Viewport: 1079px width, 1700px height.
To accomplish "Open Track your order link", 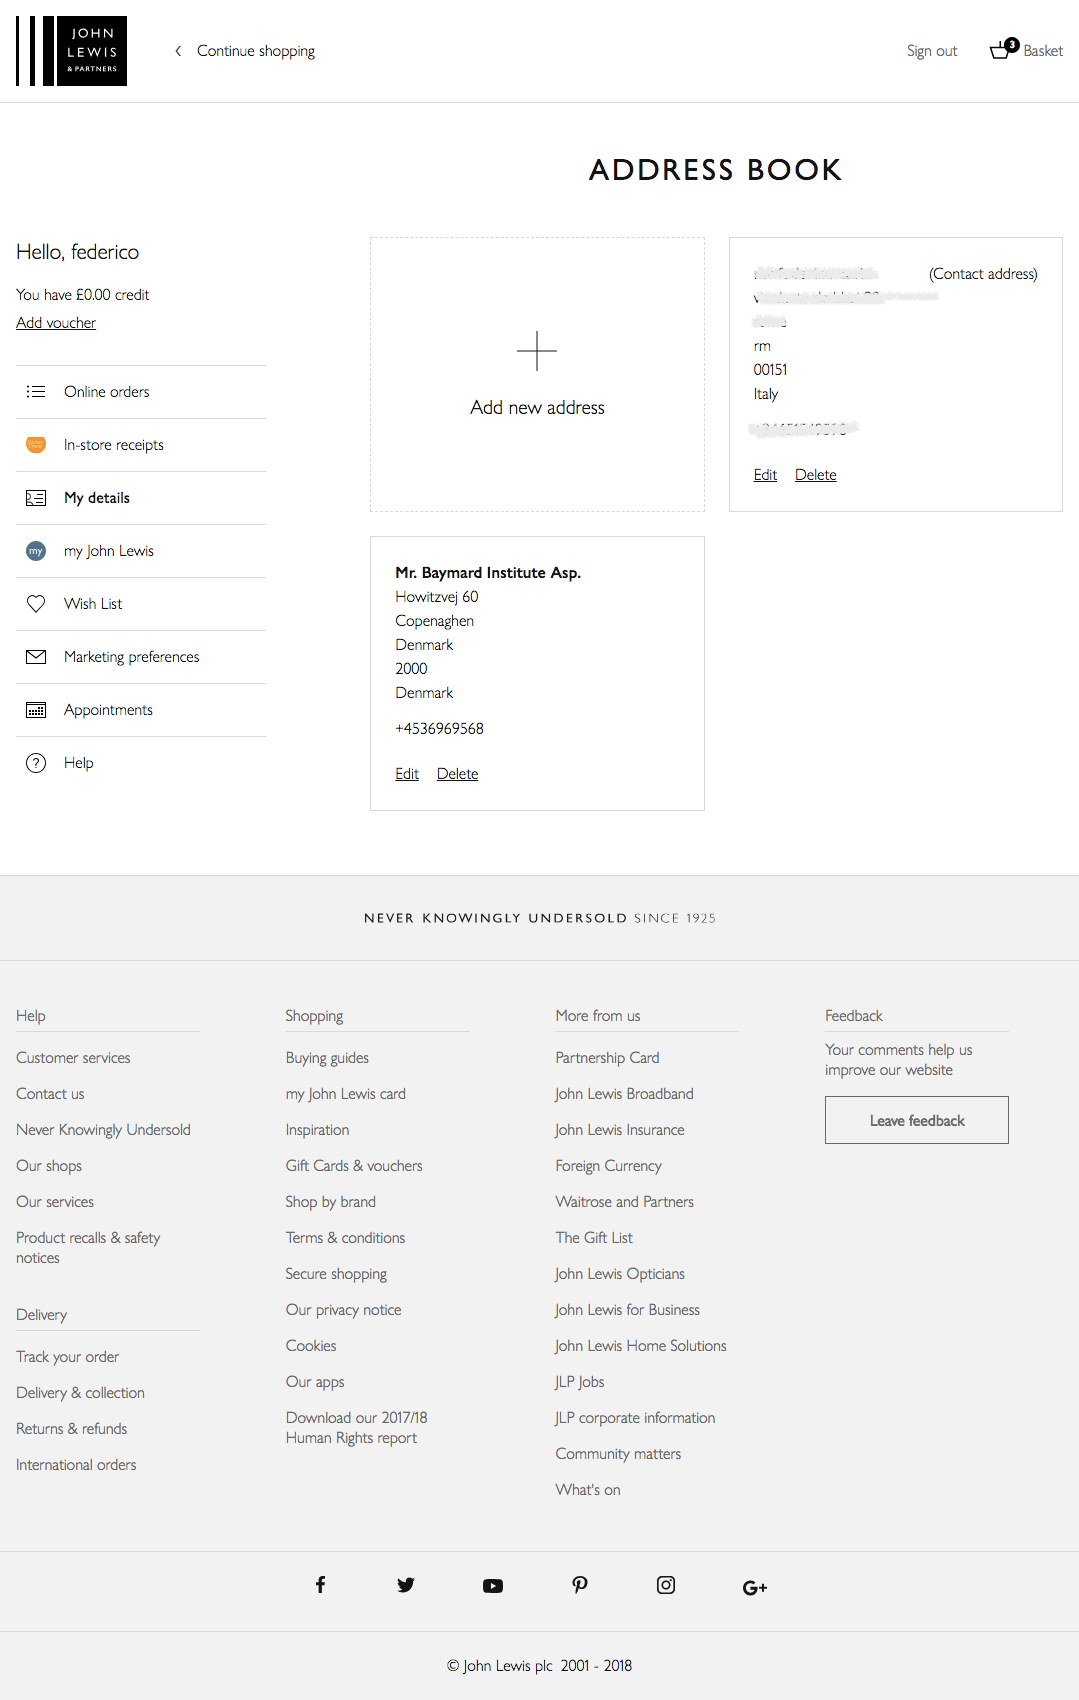I will pos(67,1357).
